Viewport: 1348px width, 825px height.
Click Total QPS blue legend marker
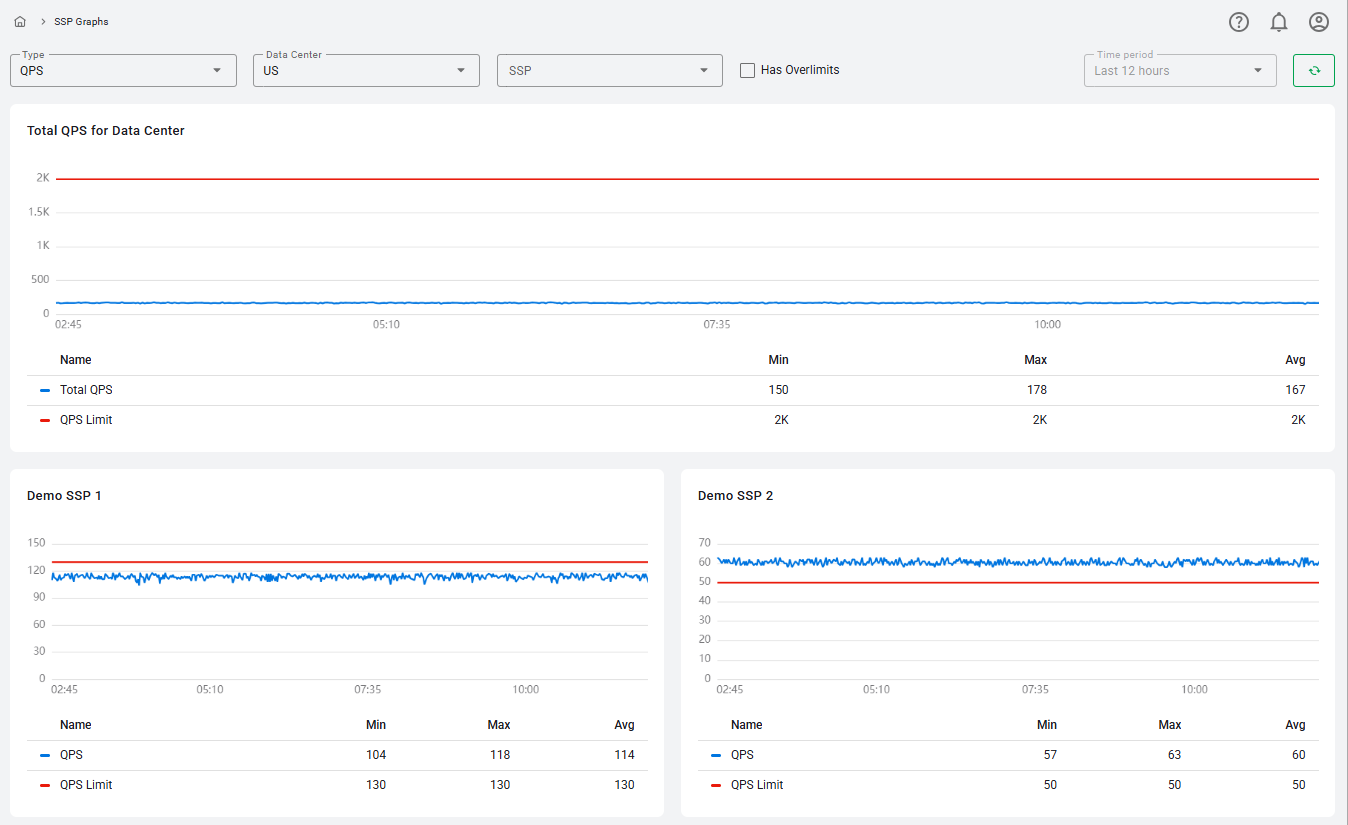point(45,390)
